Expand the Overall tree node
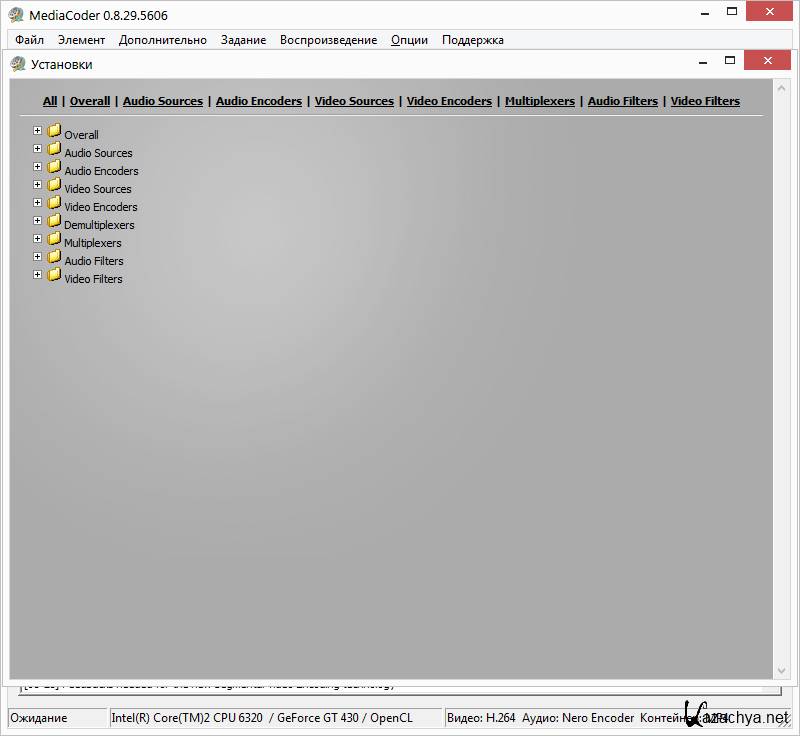 [x=38, y=131]
